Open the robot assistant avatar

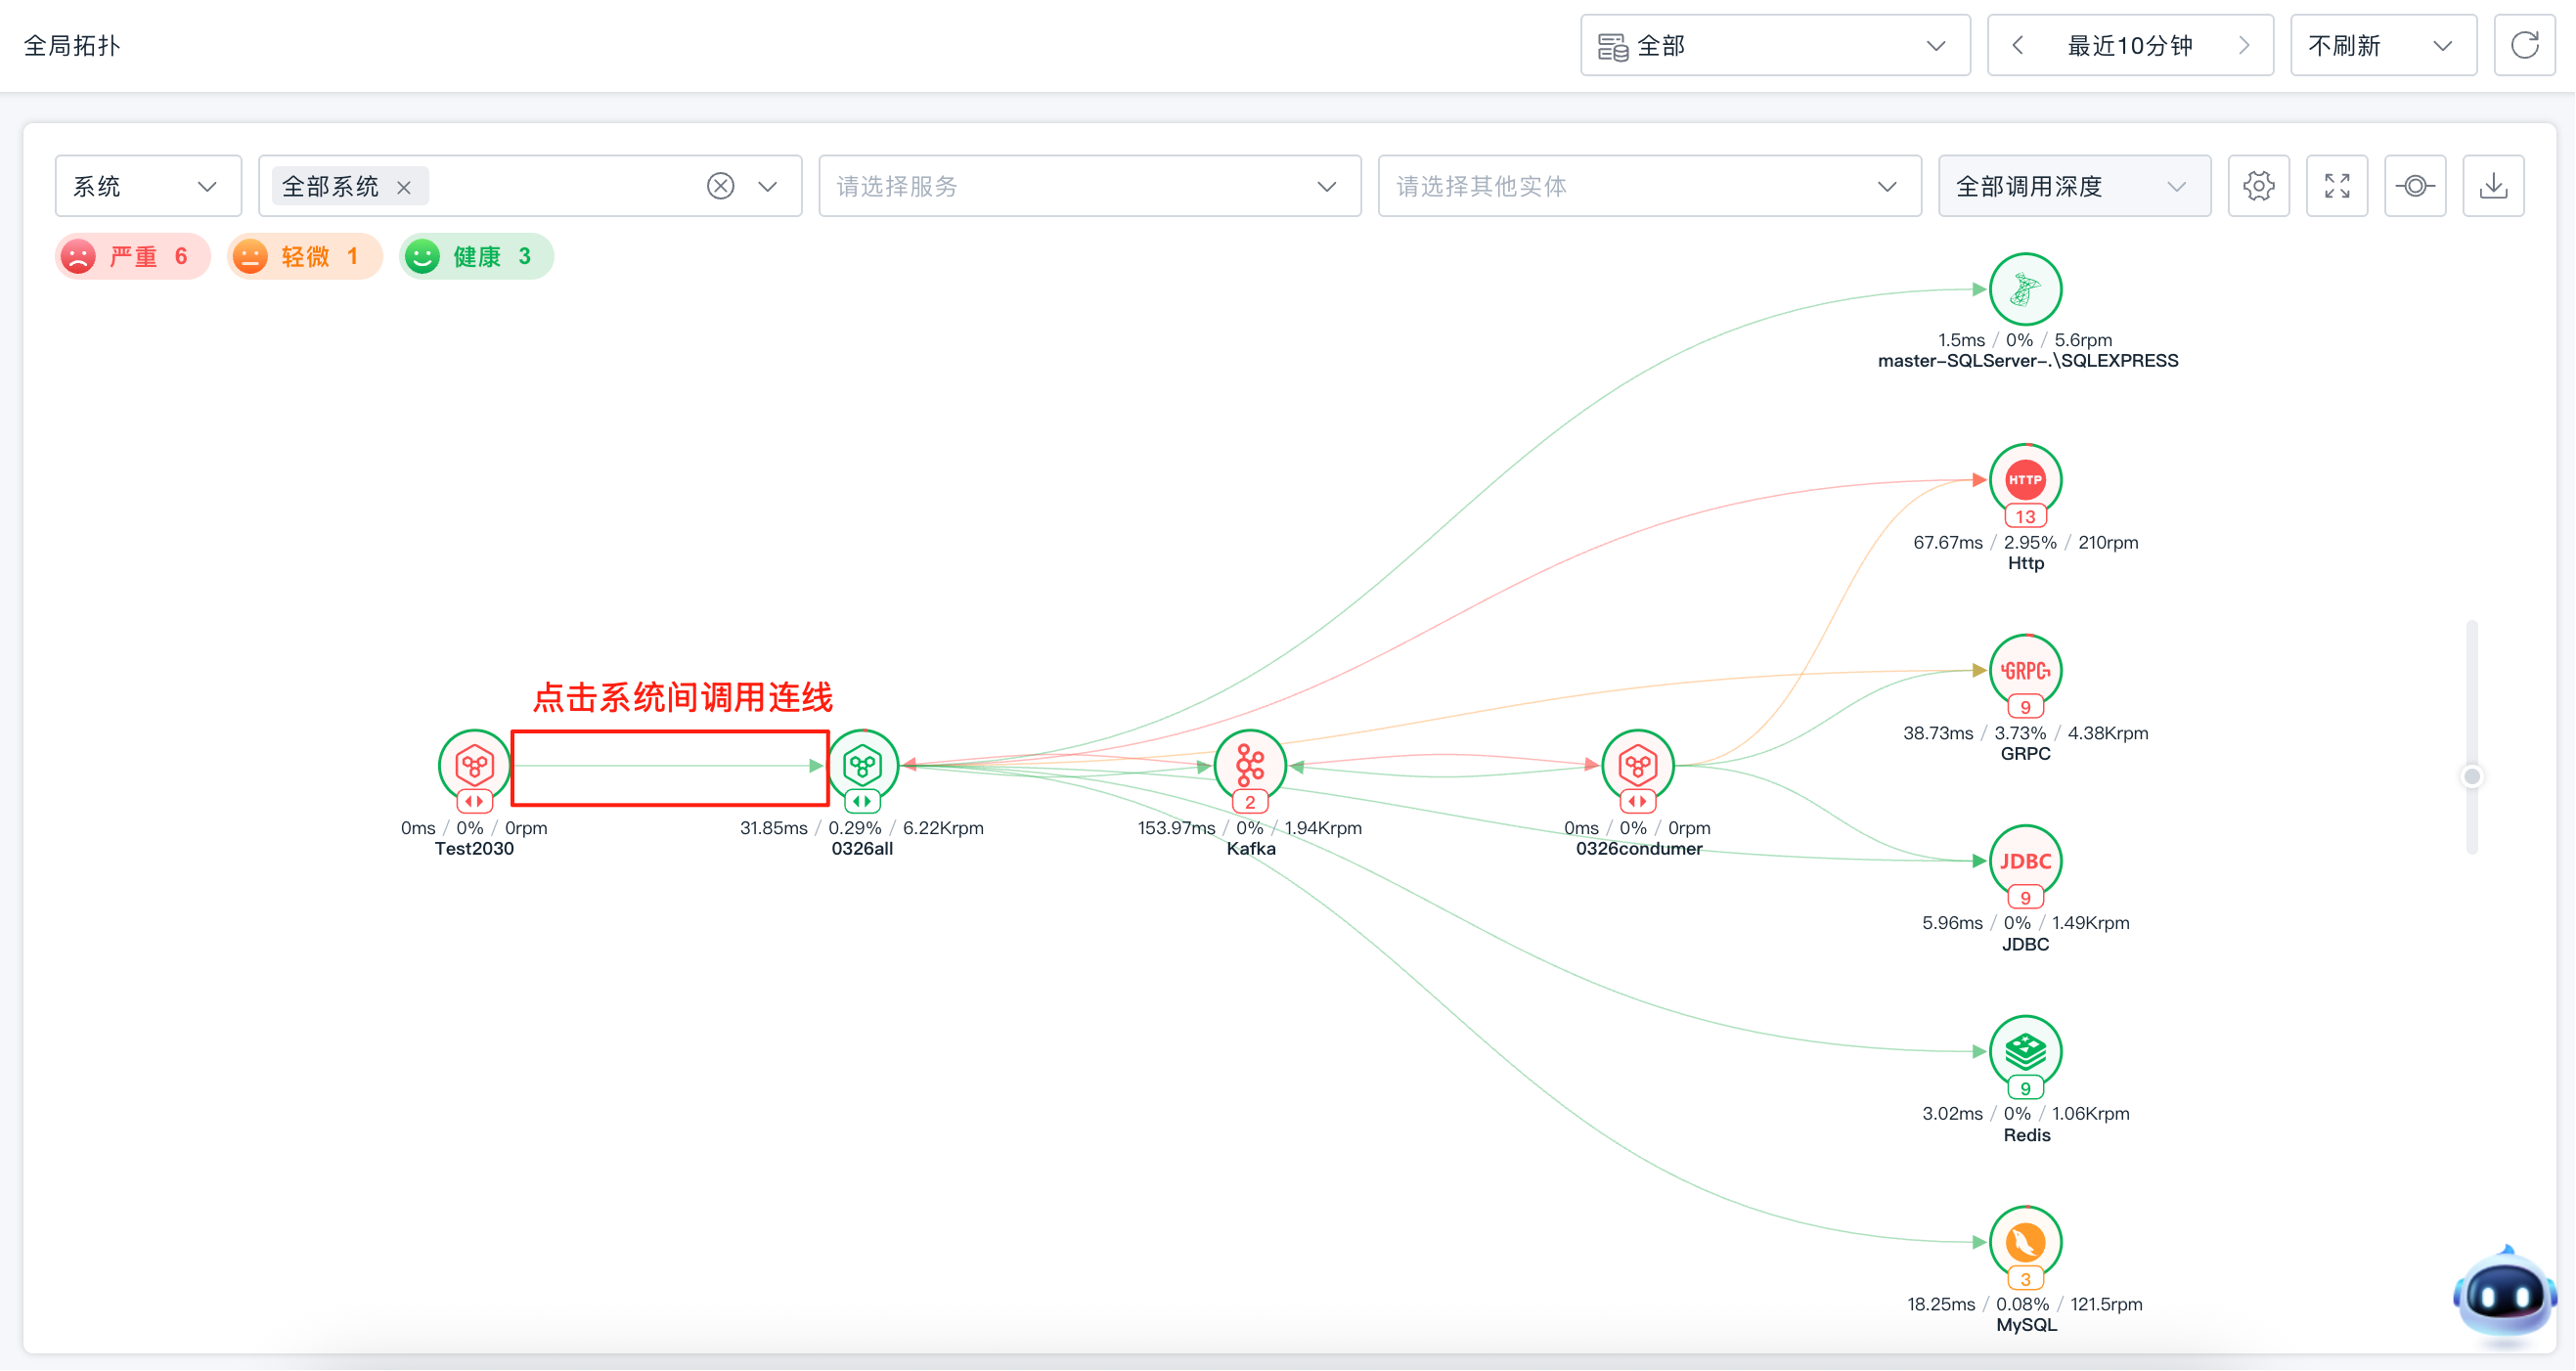coord(2503,1293)
